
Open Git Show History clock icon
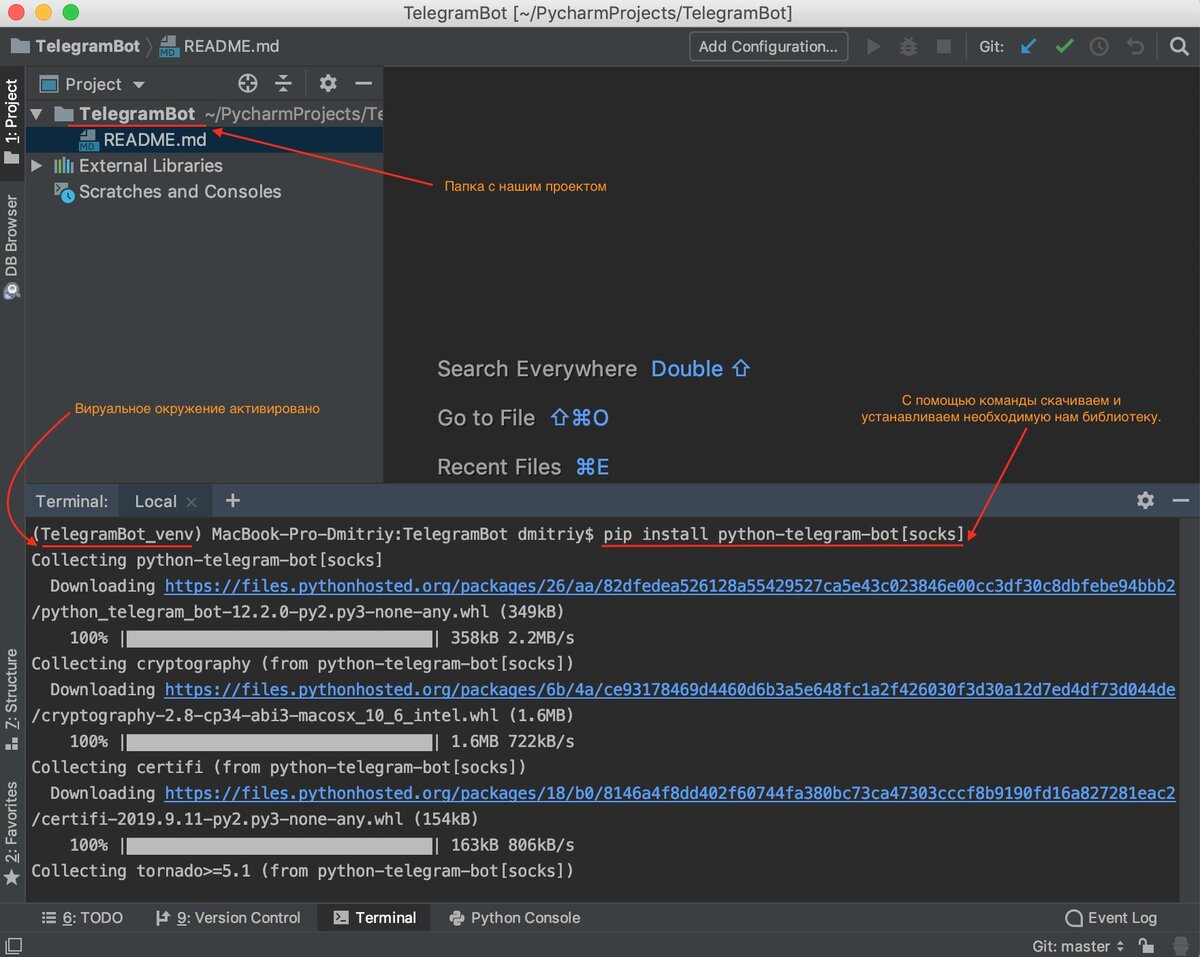[1099, 46]
